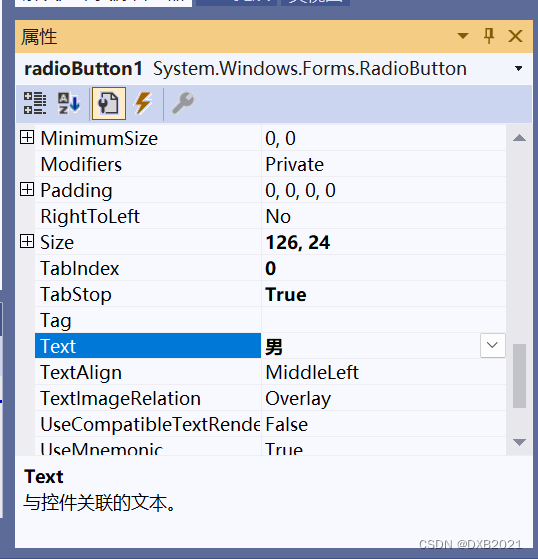Select the Text property row

[148, 345]
